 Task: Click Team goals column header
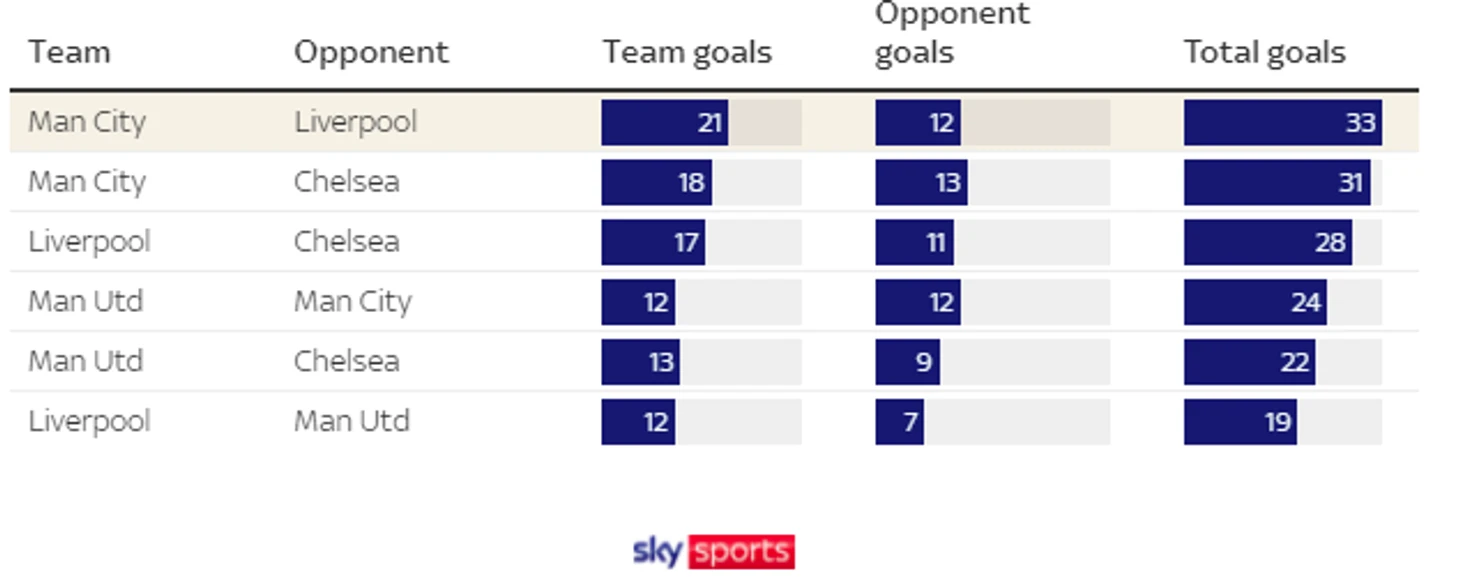(687, 52)
